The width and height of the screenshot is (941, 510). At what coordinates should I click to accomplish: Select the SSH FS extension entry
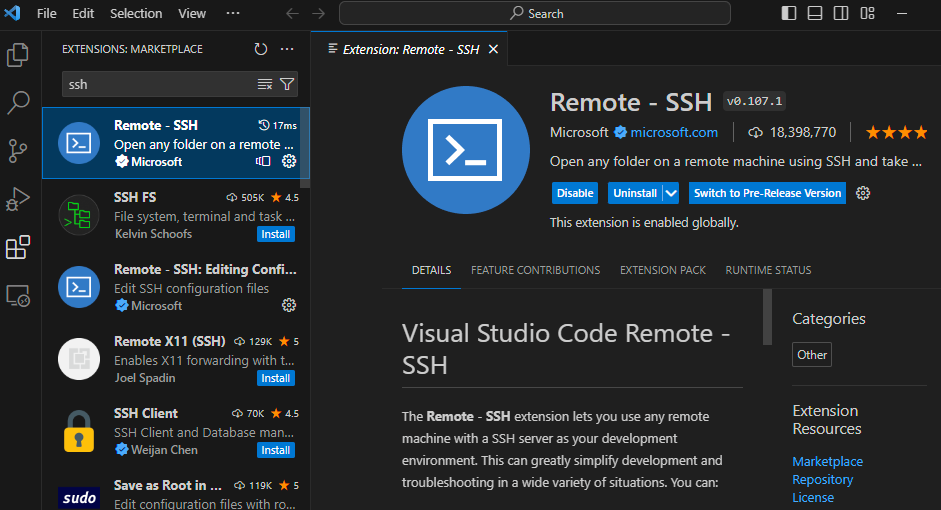coord(176,215)
